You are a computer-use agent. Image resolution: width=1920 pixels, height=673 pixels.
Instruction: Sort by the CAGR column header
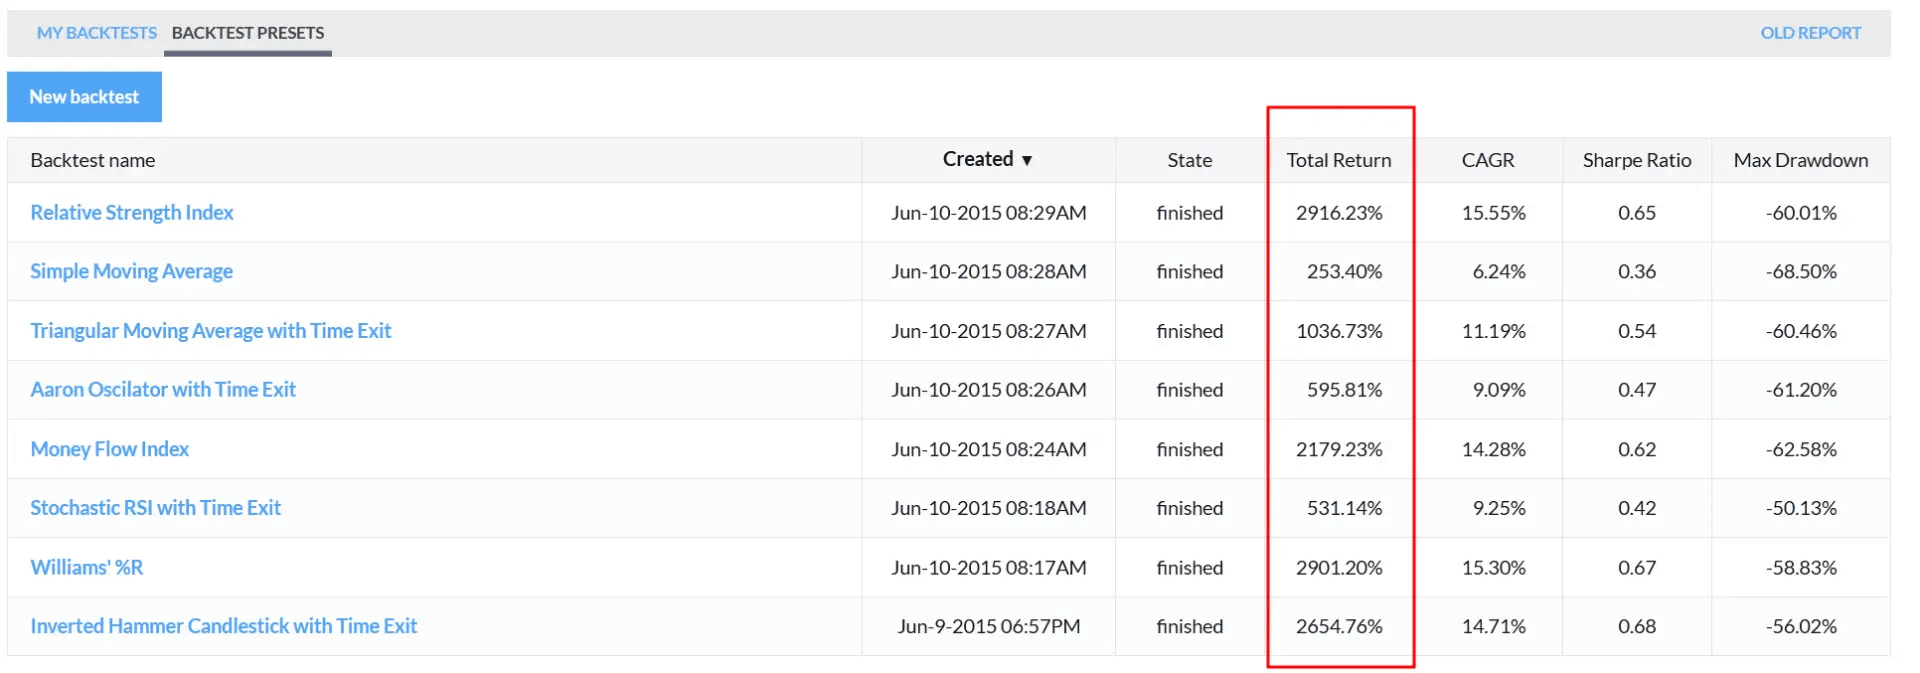pyautogui.click(x=1488, y=160)
